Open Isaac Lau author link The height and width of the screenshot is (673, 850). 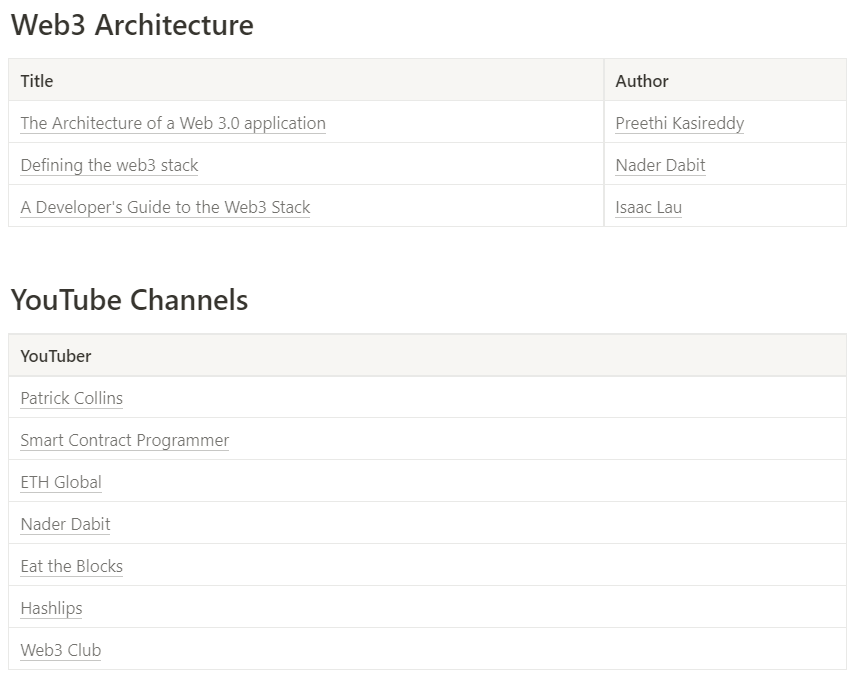648,207
